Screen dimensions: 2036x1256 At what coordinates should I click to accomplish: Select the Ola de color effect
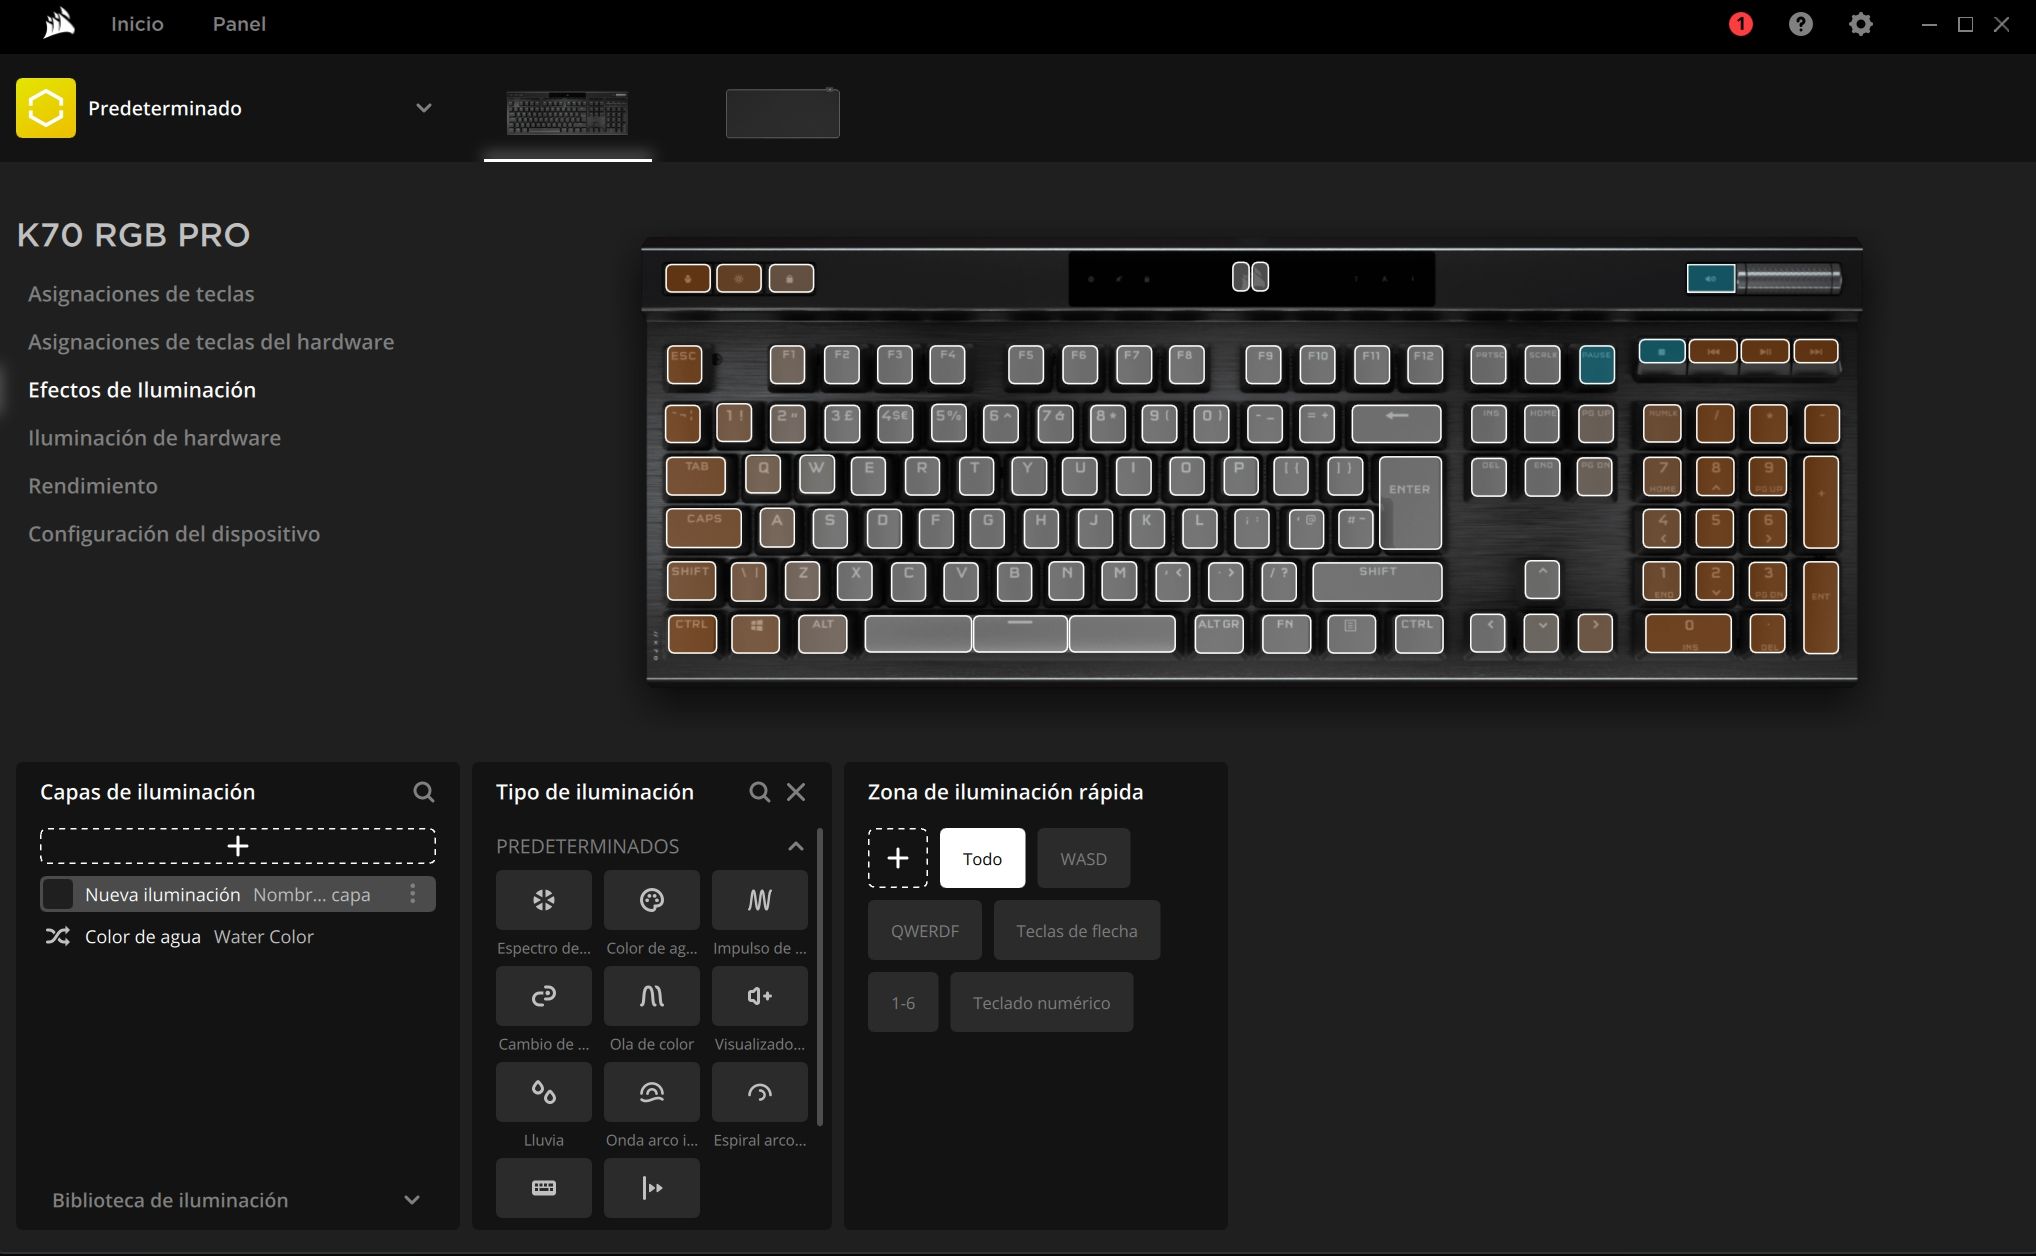[652, 996]
